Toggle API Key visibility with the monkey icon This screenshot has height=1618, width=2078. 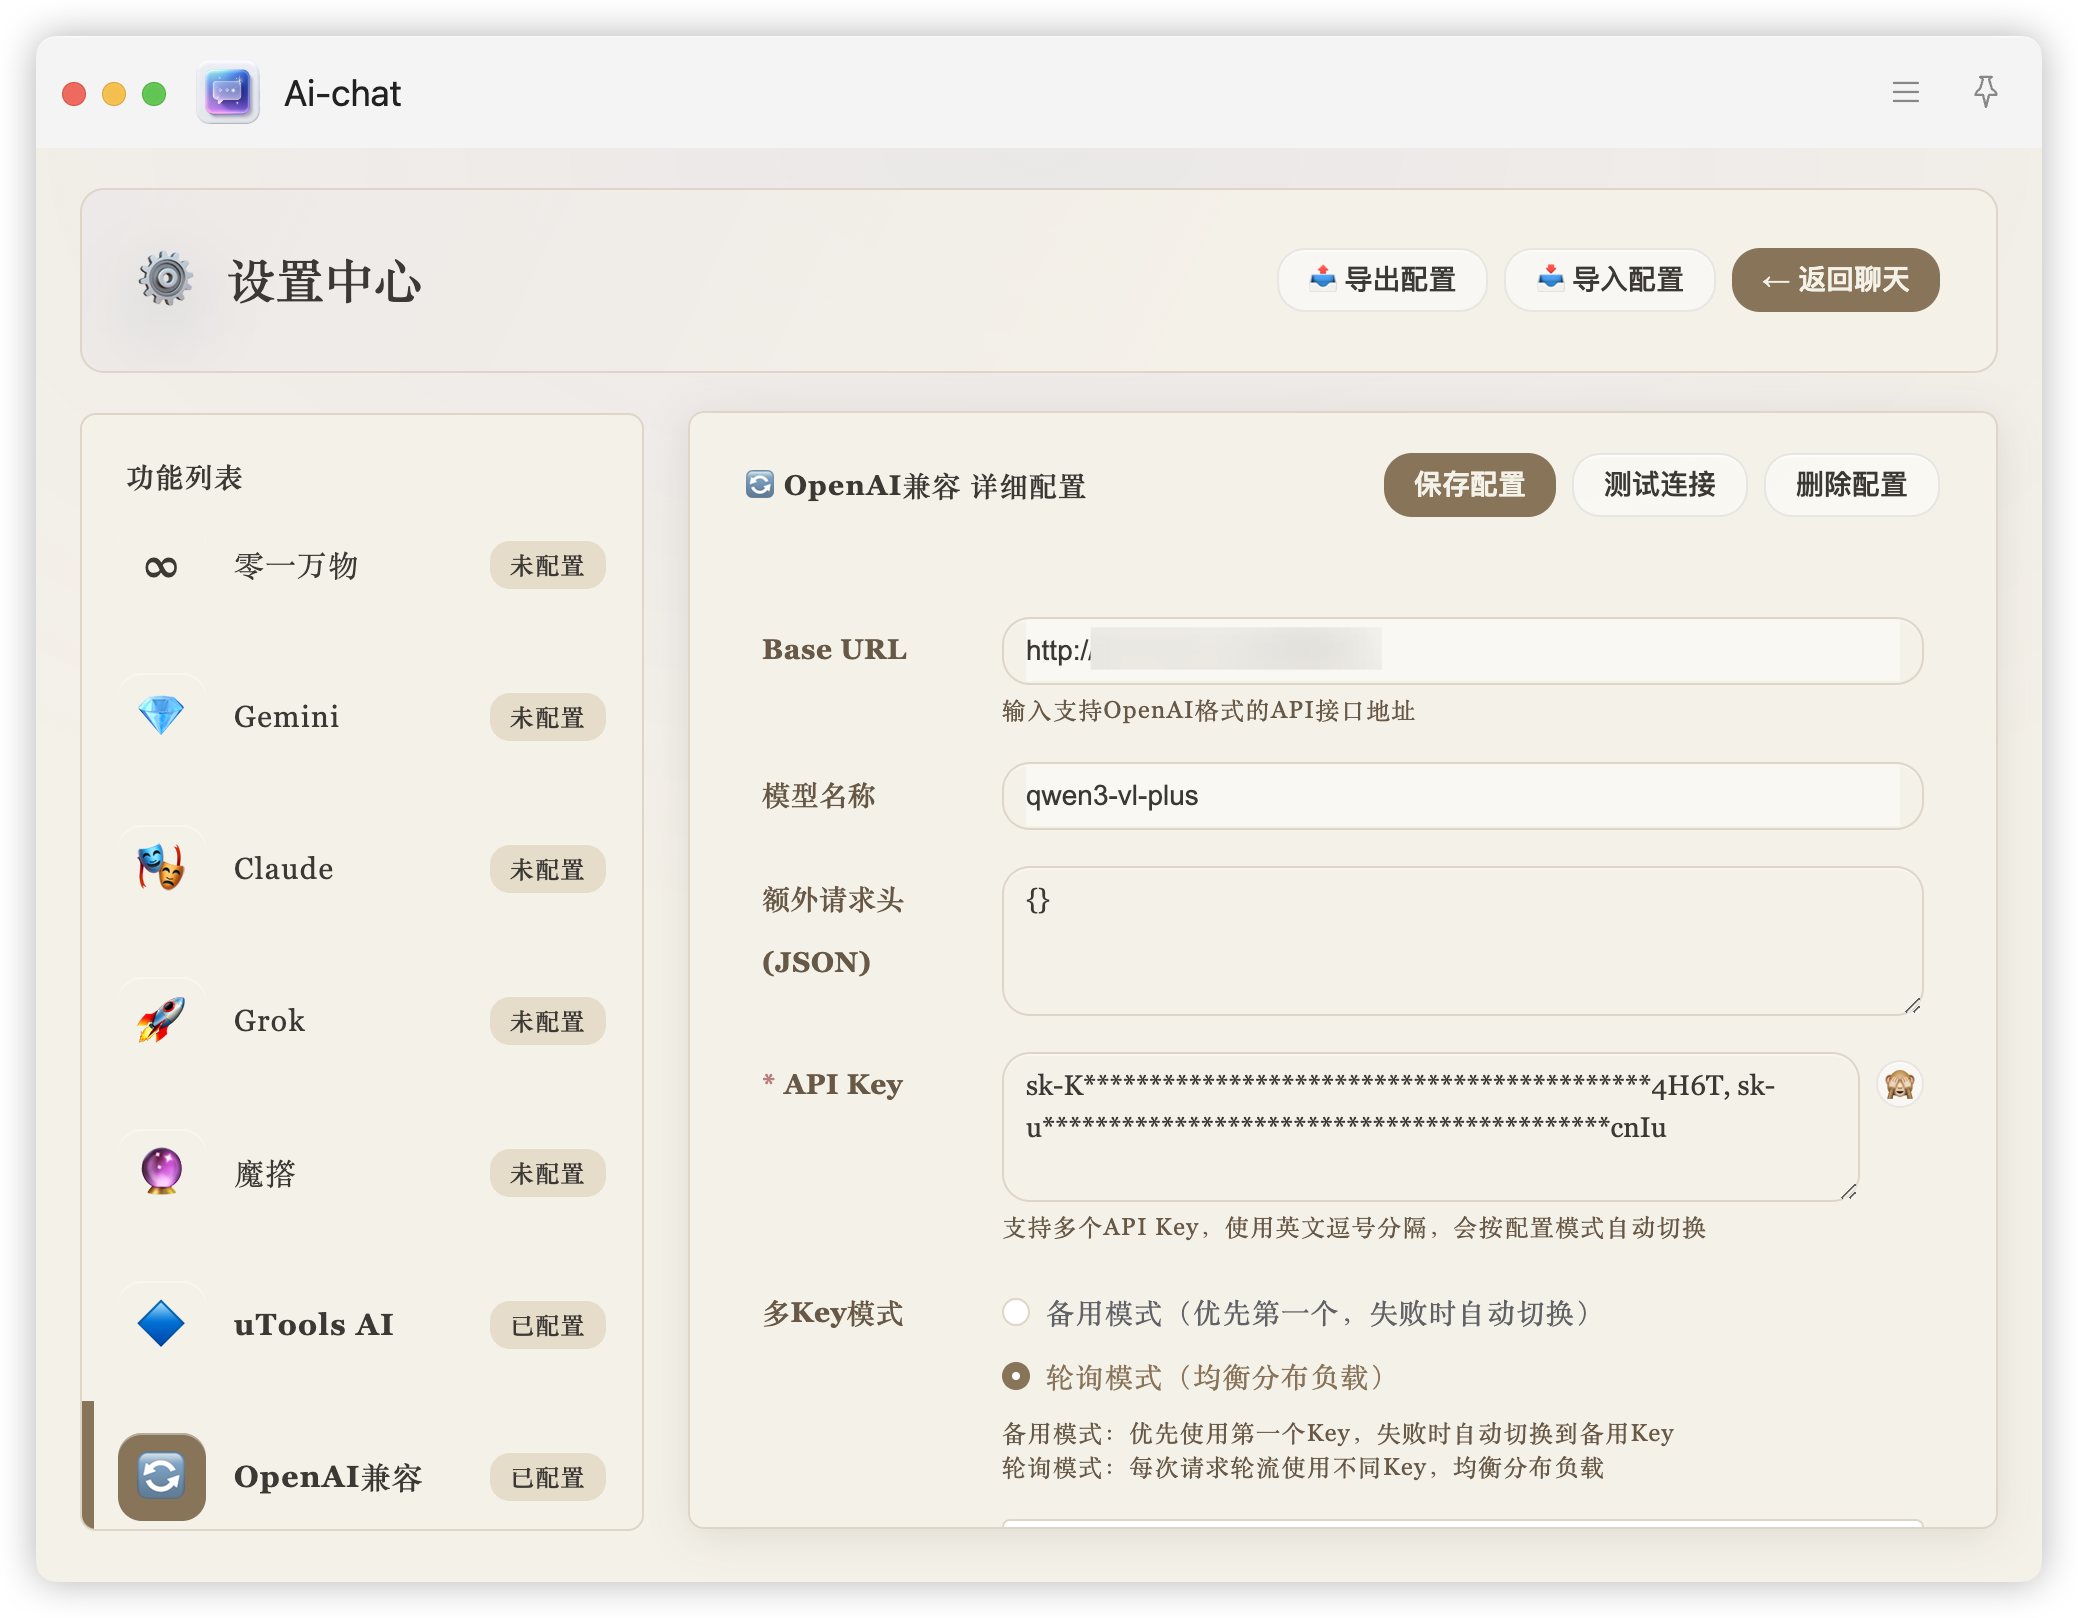pyautogui.click(x=1899, y=1085)
